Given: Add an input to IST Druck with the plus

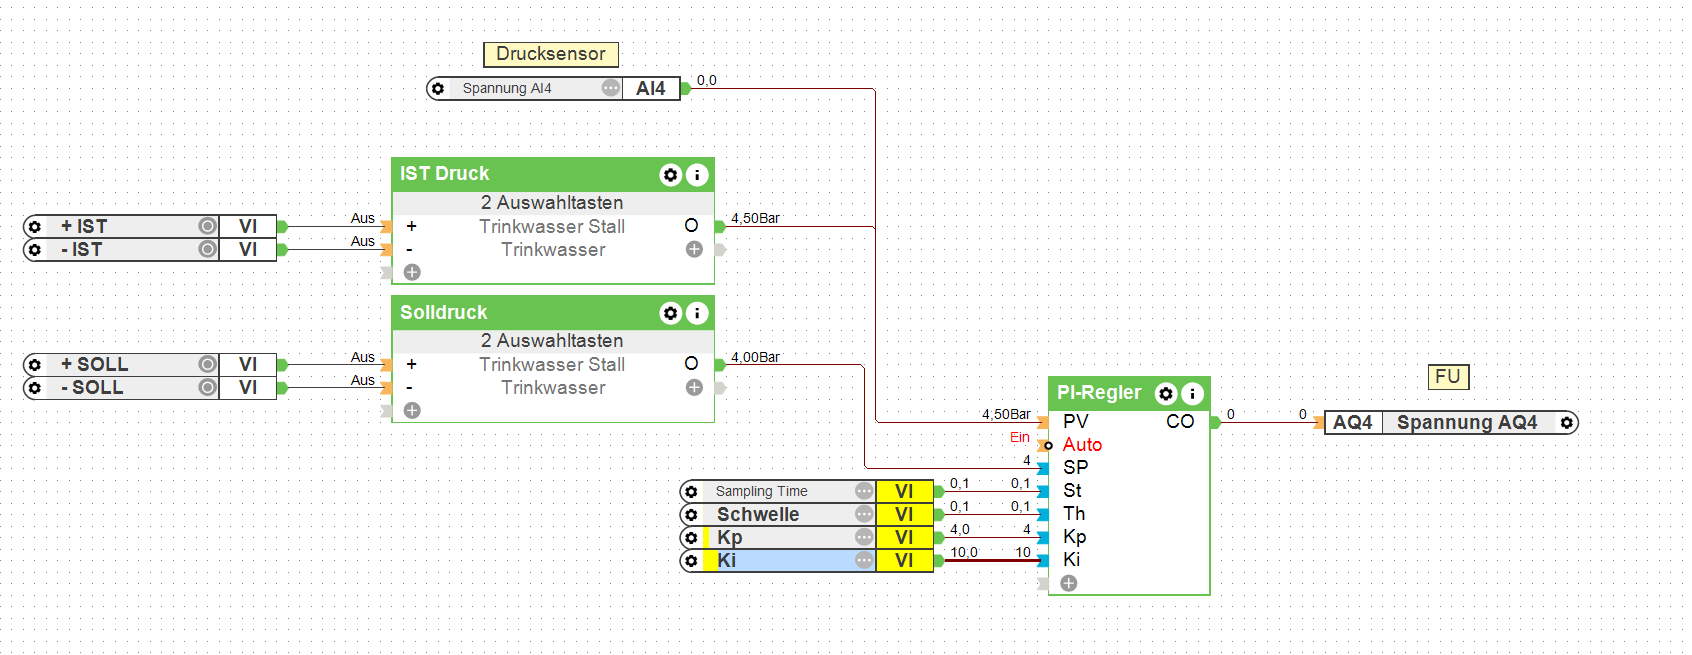Looking at the screenshot, I should (412, 272).
